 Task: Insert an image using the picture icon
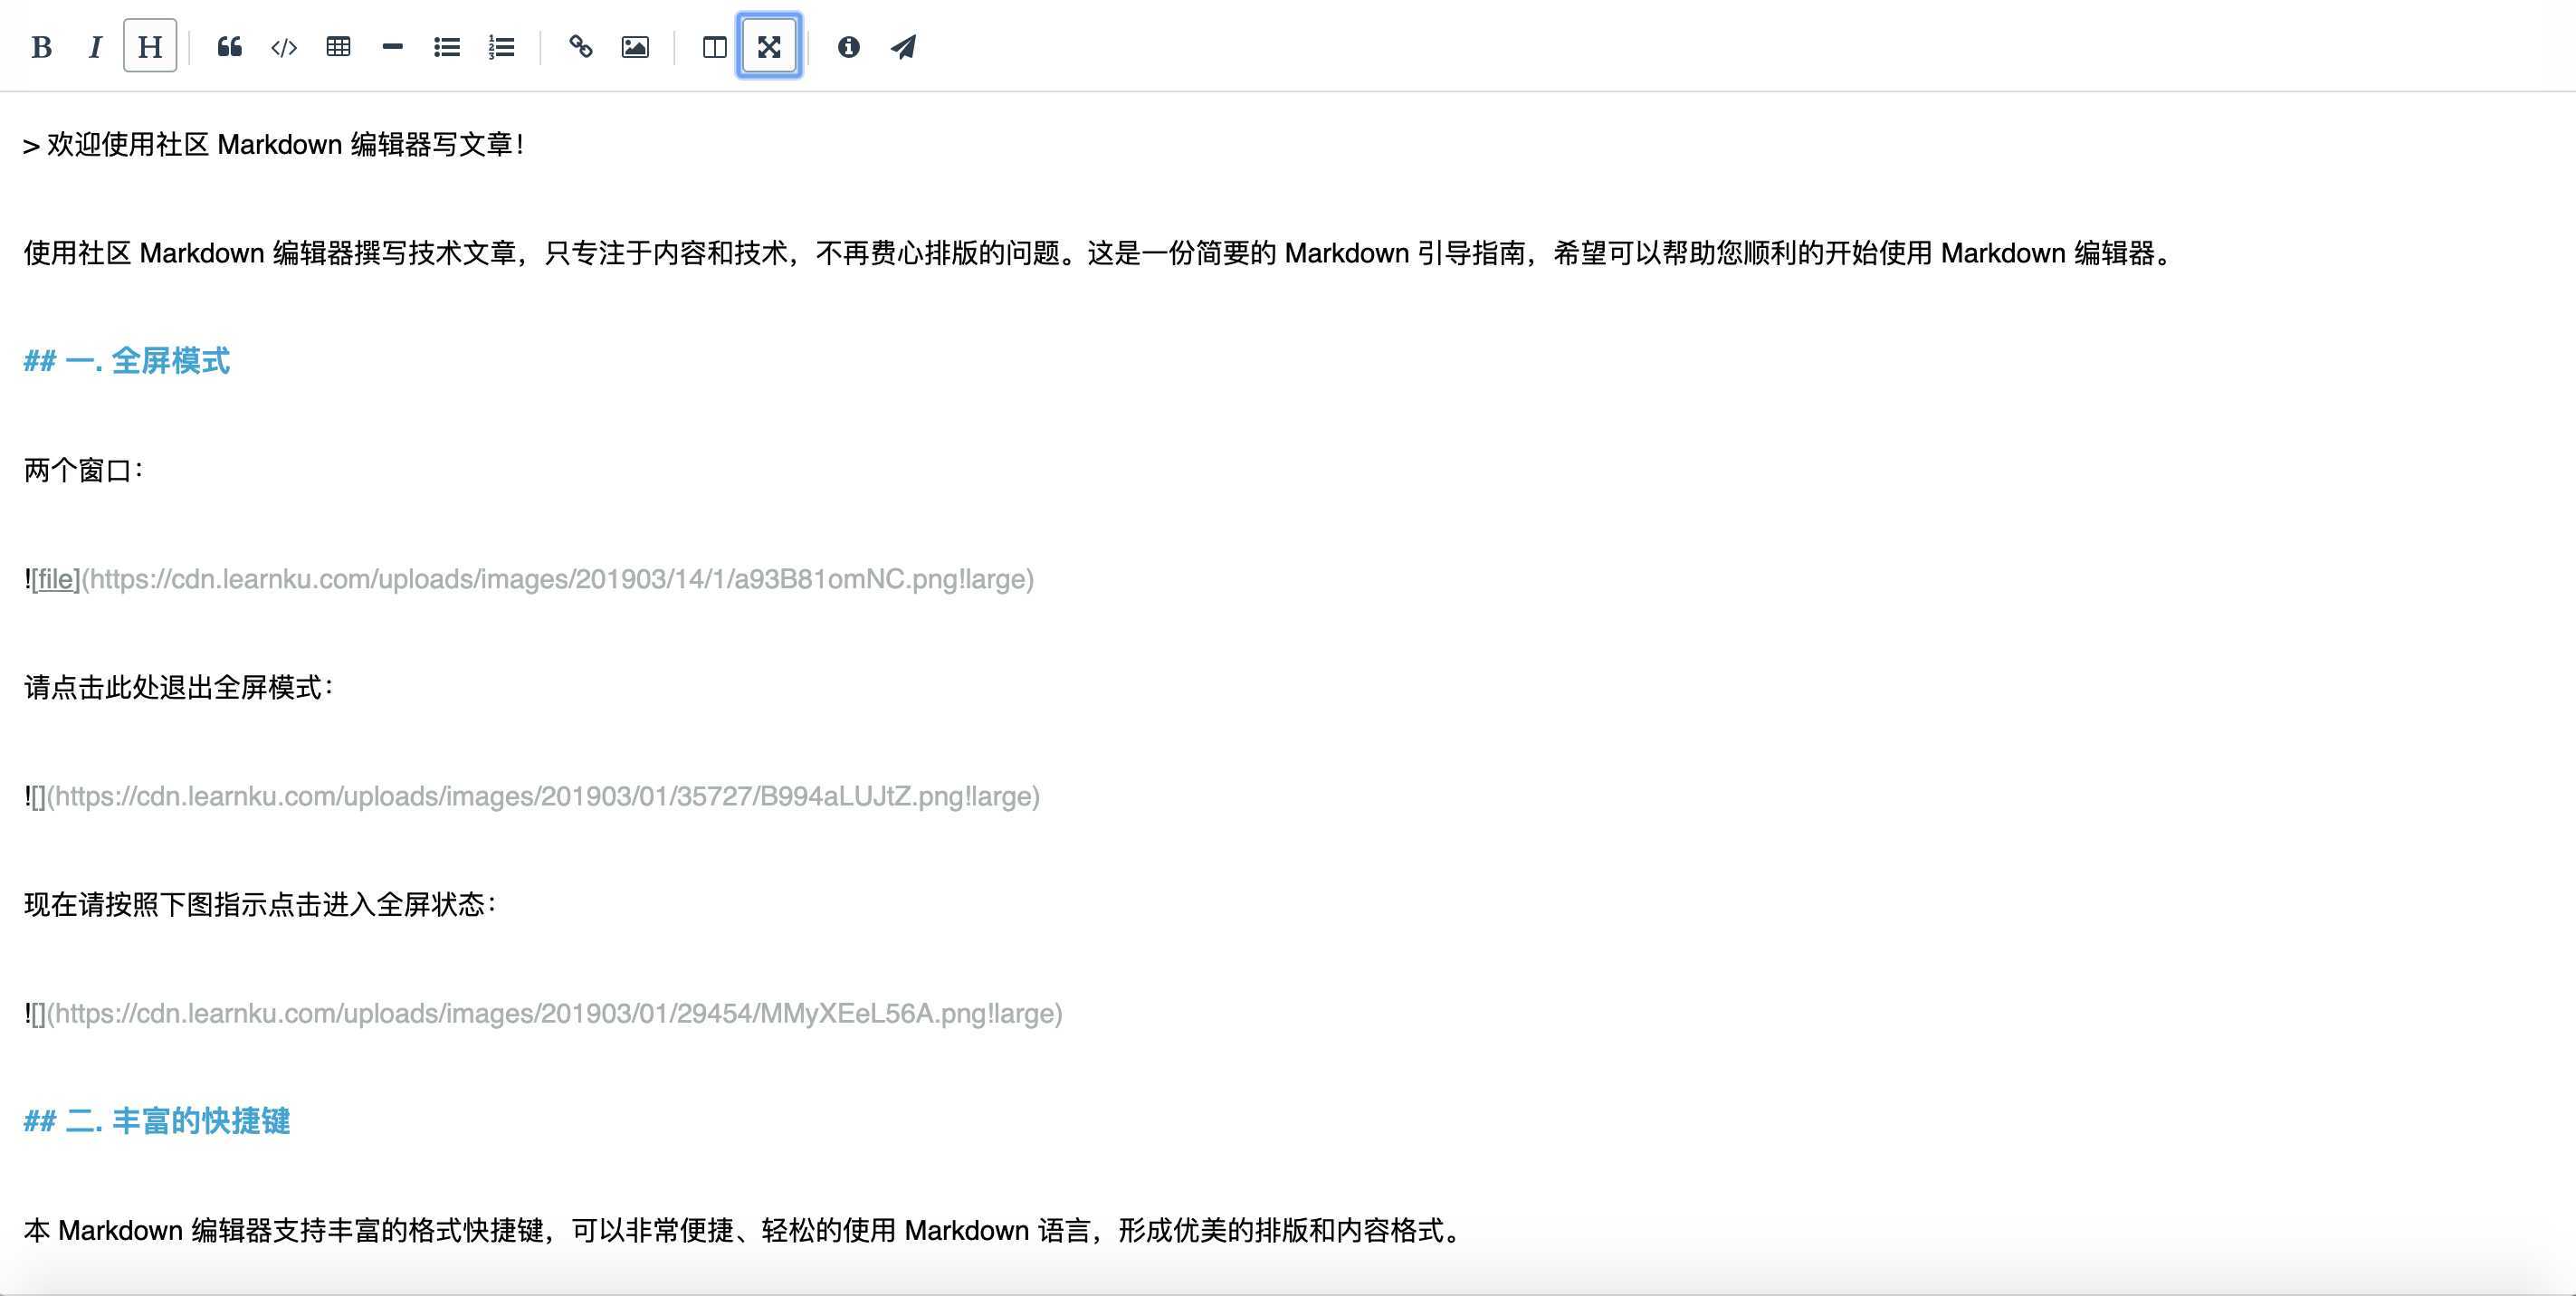point(635,46)
